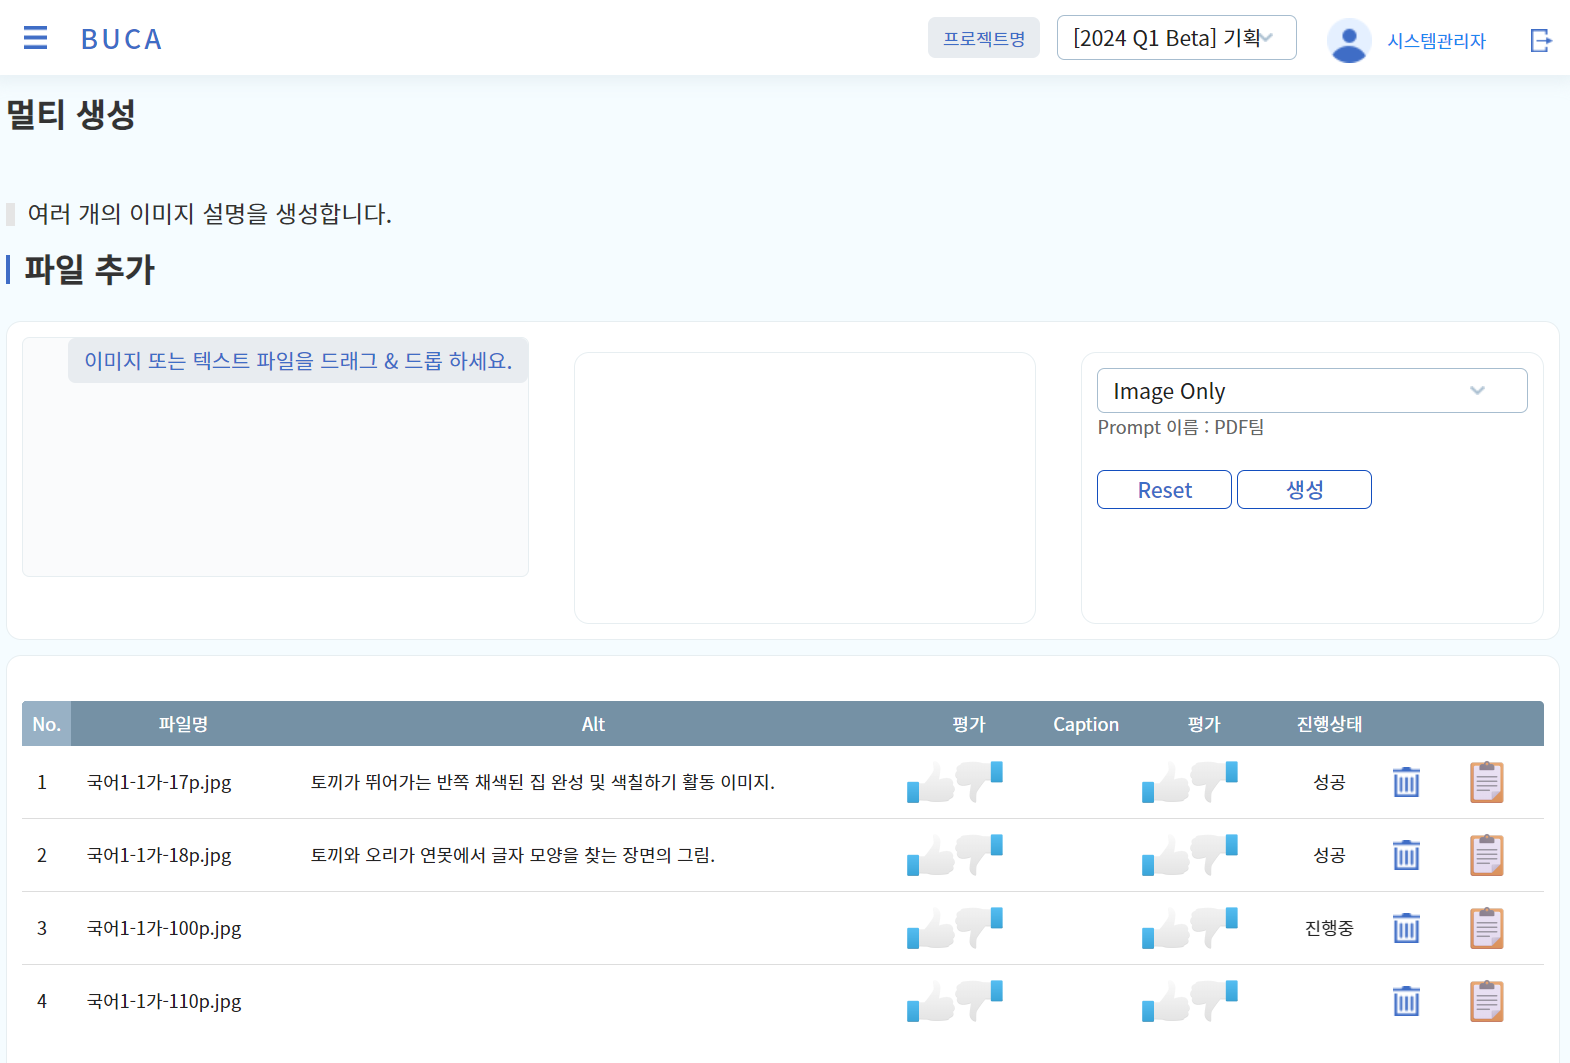
Task: Thumbs up the Caption for row 3
Action: pyautogui.click(x=1165, y=929)
